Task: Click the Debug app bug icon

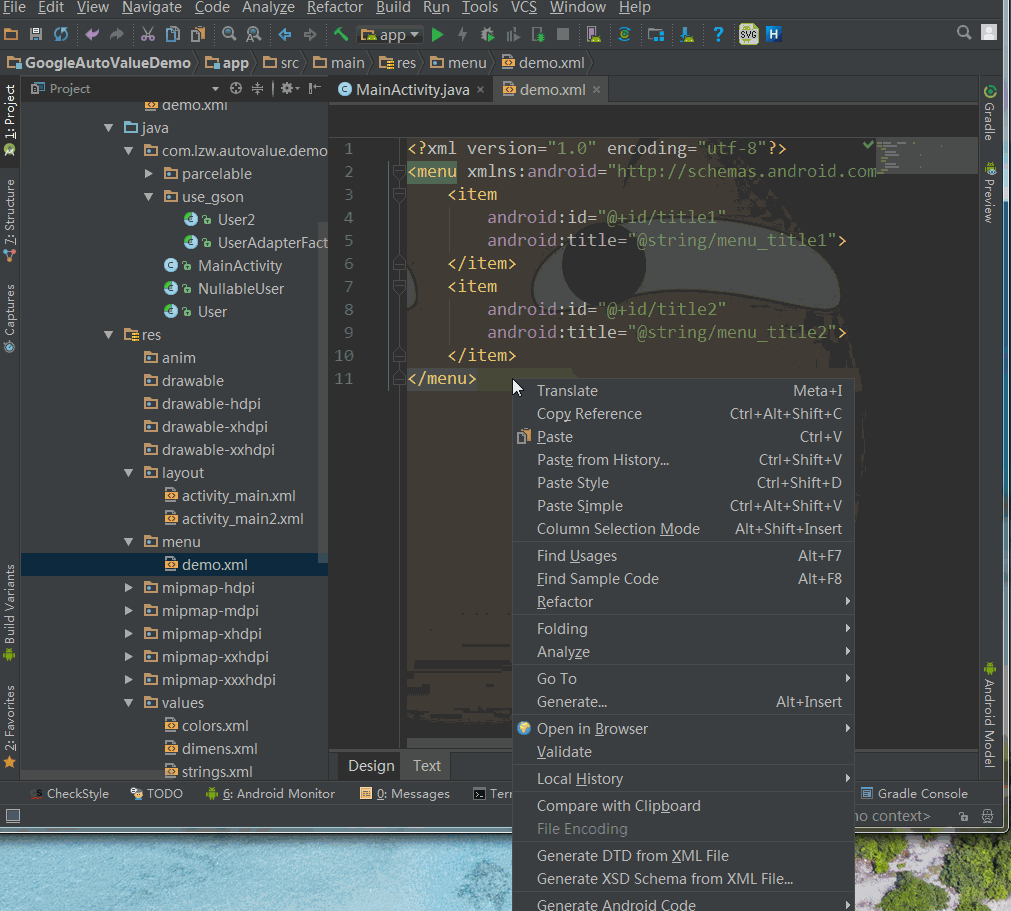Action: 489,34
